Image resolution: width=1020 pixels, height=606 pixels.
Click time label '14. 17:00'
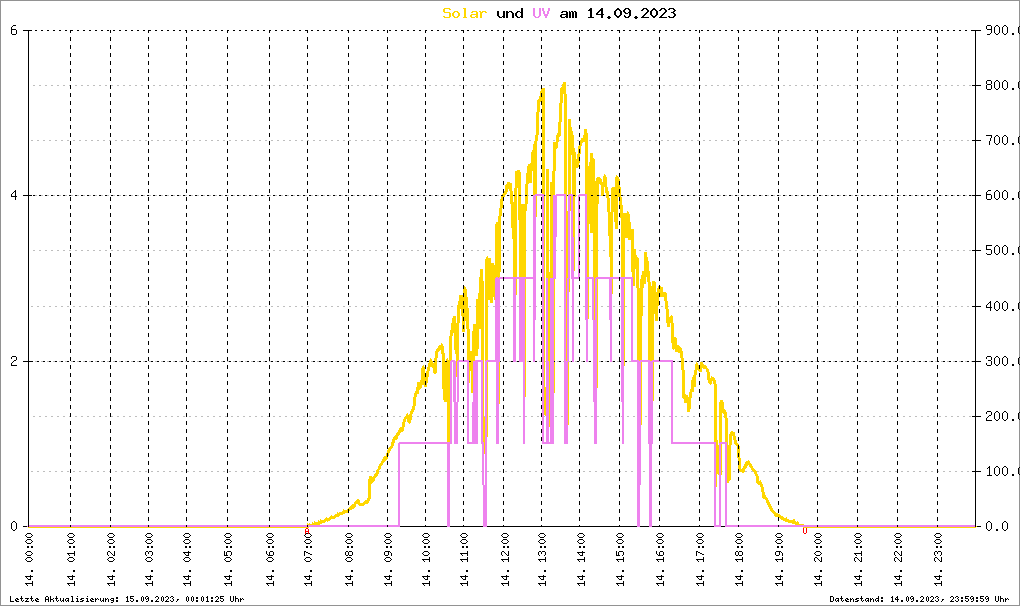click(700, 560)
